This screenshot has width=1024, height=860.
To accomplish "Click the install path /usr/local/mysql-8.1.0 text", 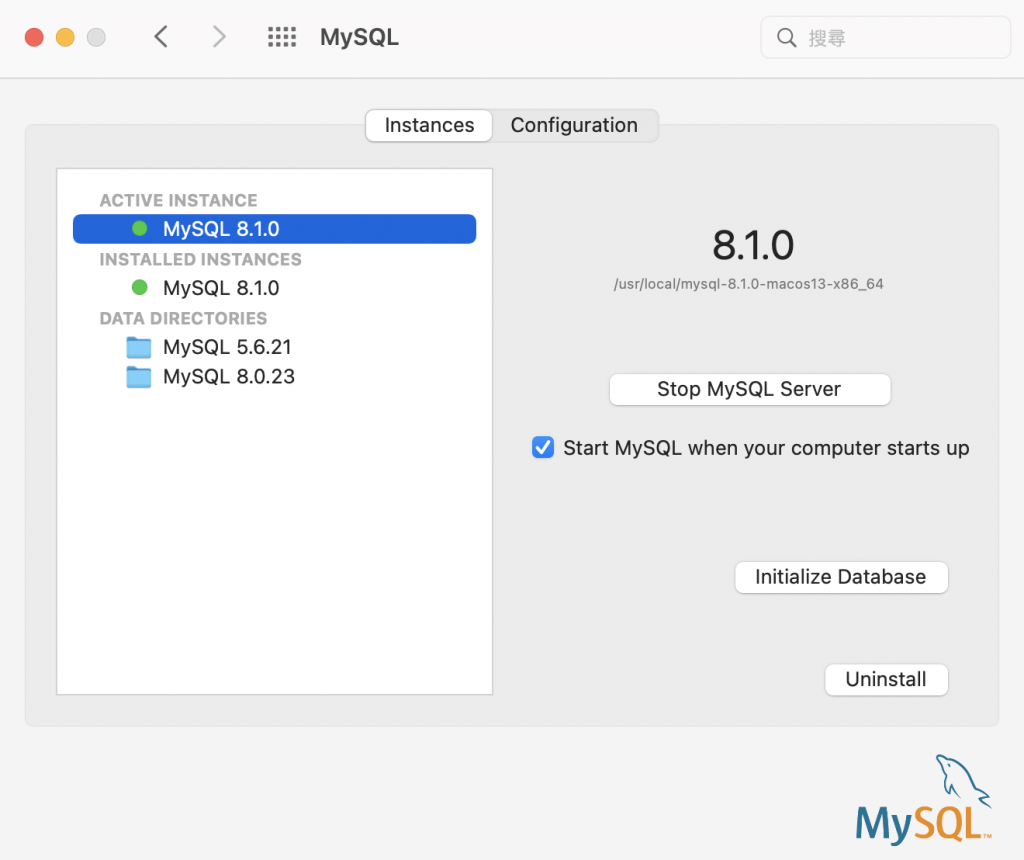I will point(748,284).
